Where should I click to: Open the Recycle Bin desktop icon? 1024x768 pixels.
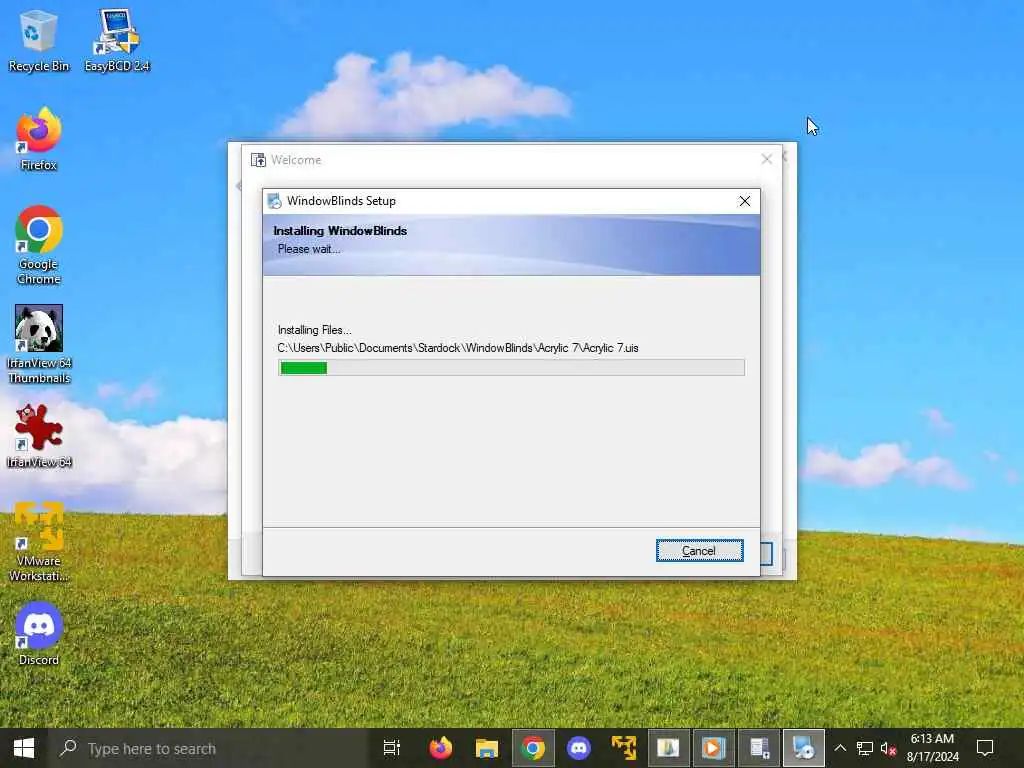pos(39,40)
